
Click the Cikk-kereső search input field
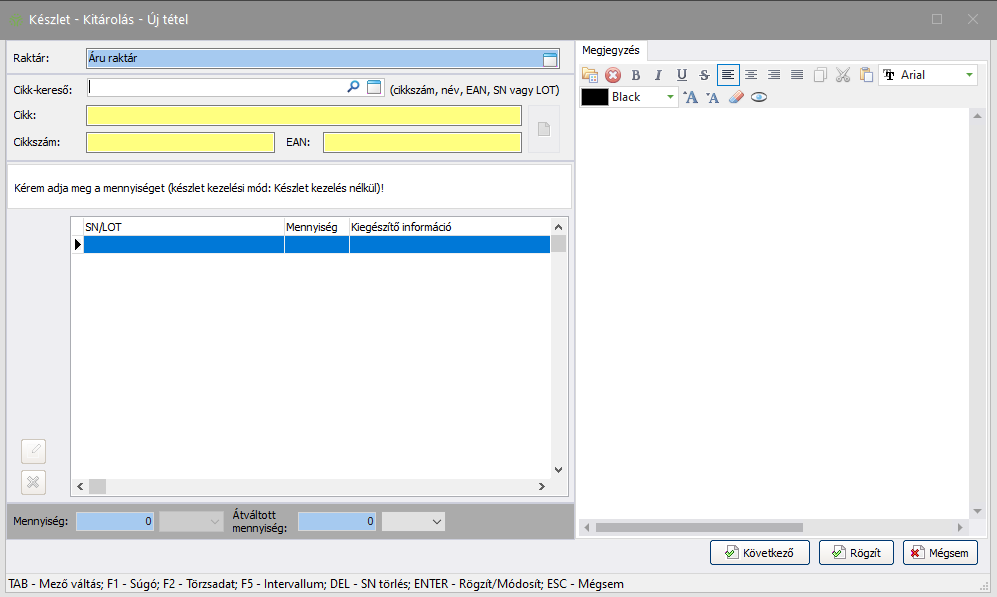215,88
